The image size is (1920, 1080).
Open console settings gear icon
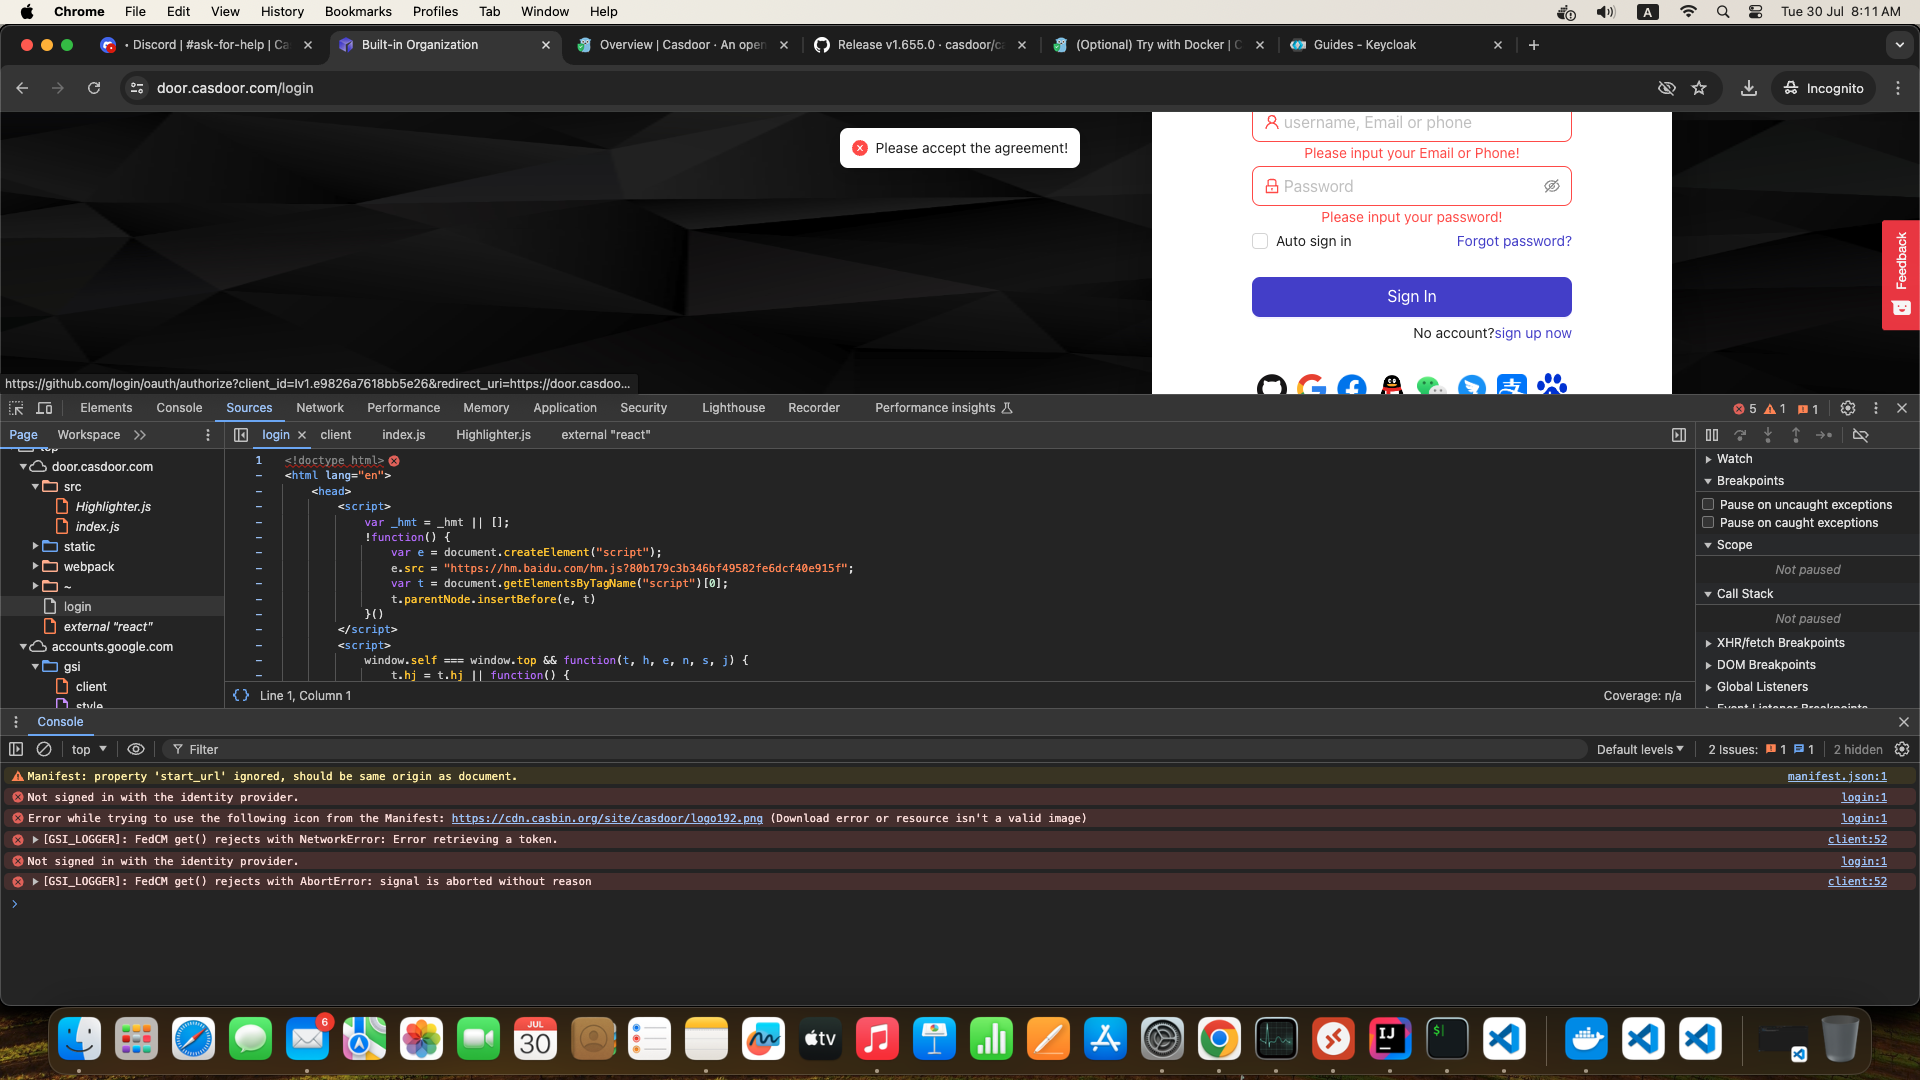pyautogui.click(x=1902, y=749)
